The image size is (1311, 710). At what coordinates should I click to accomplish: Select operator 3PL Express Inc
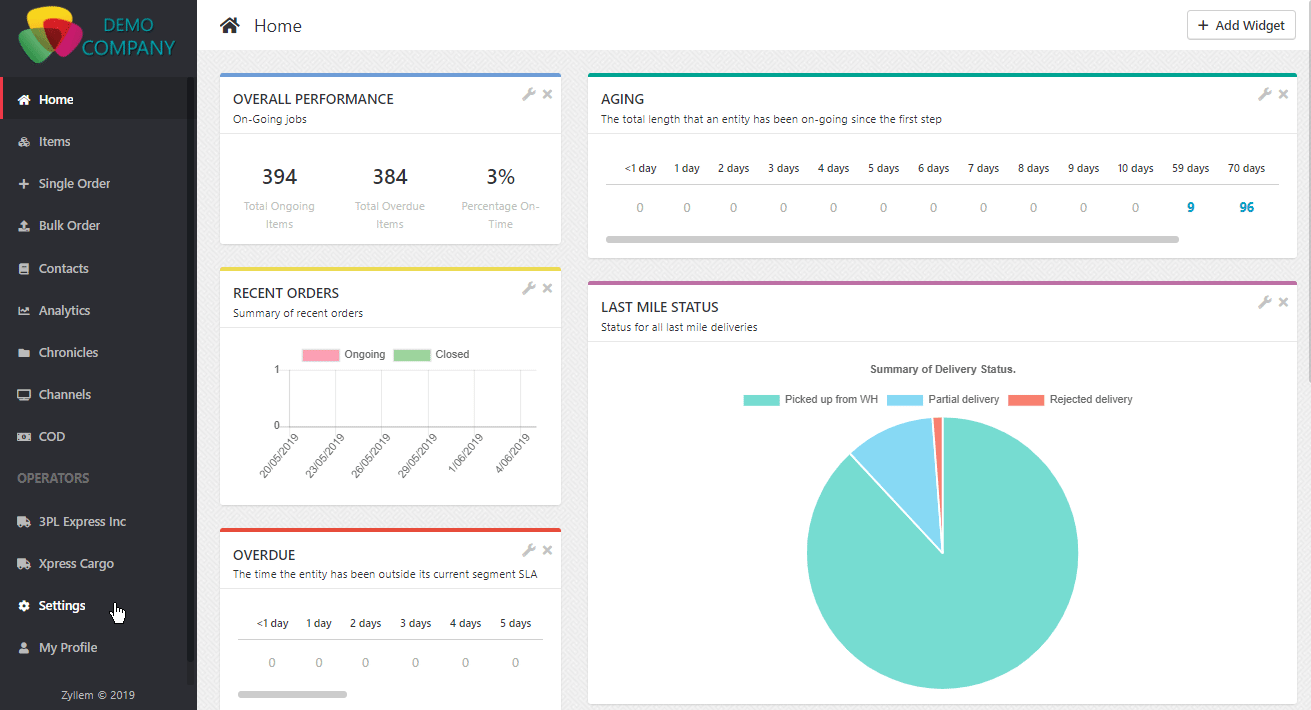pos(94,522)
